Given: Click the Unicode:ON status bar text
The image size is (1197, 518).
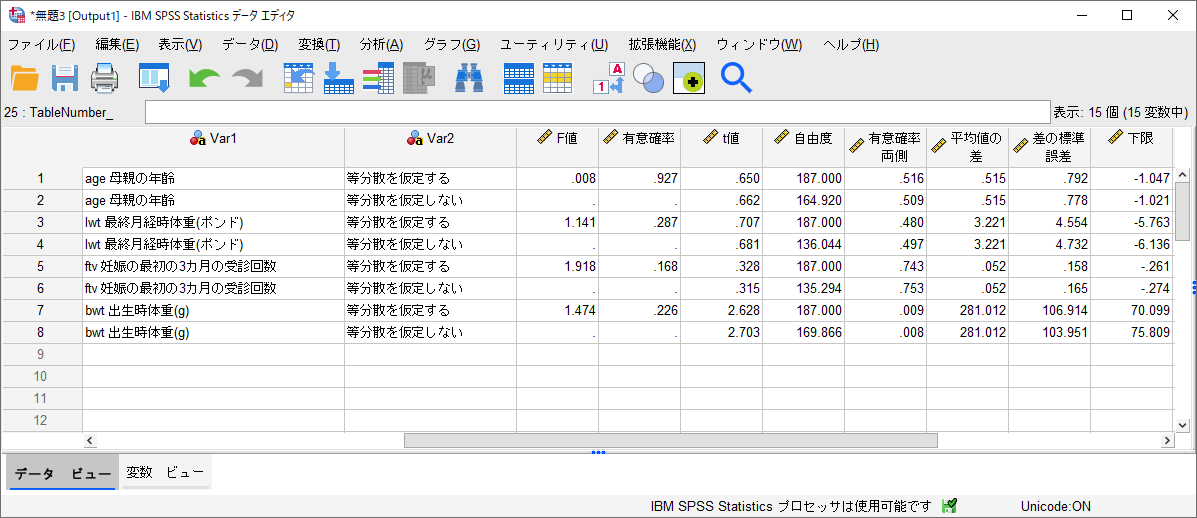Looking at the screenshot, I should 1056,506.
